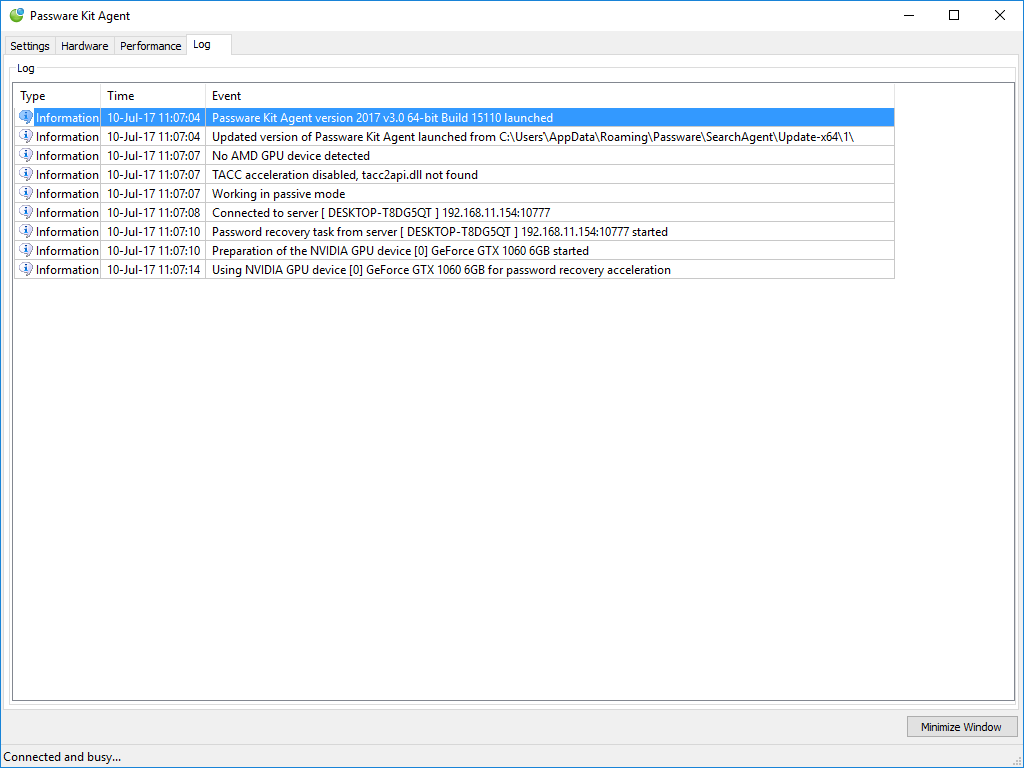1024x768 pixels.
Task: Click info icon of 'TACC acceleration disabled' row
Action: tap(26, 174)
